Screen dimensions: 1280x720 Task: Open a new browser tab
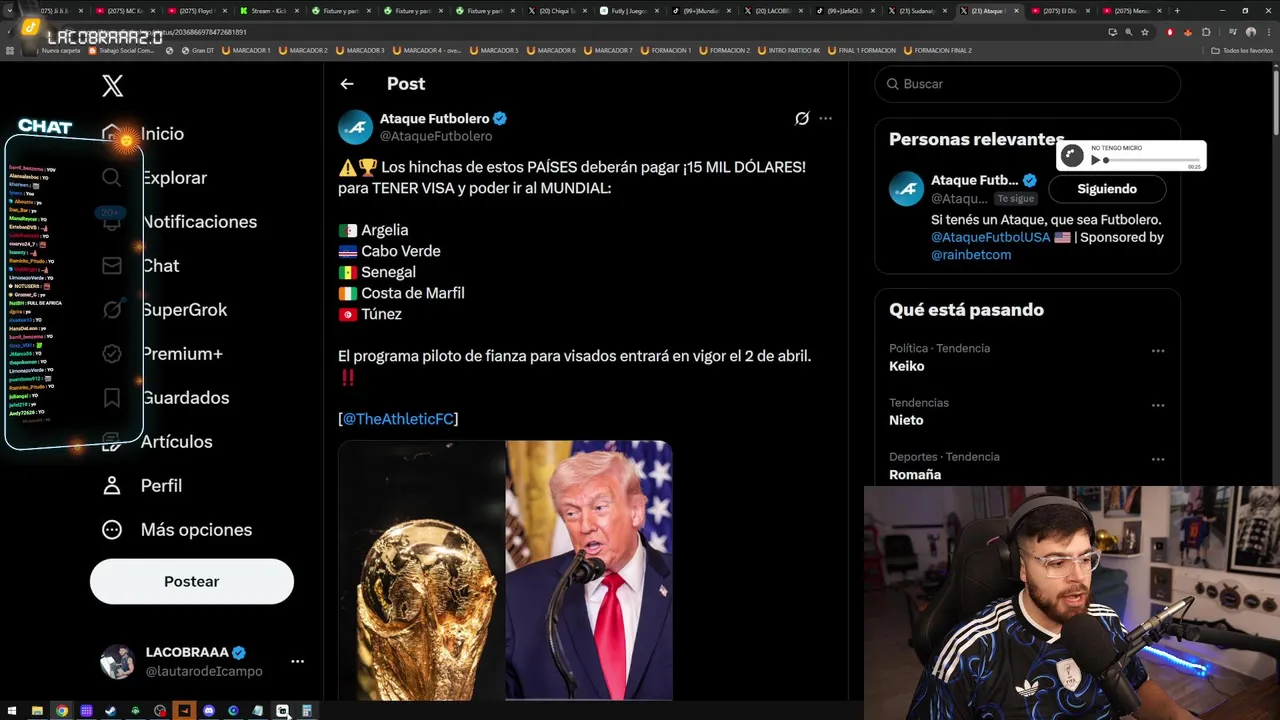tap(1177, 11)
